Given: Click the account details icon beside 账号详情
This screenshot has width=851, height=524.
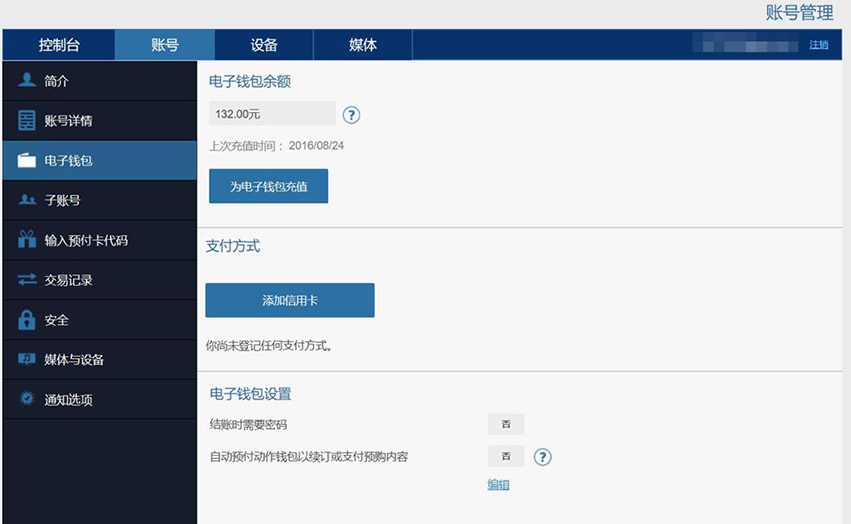Looking at the screenshot, I should coord(27,121).
